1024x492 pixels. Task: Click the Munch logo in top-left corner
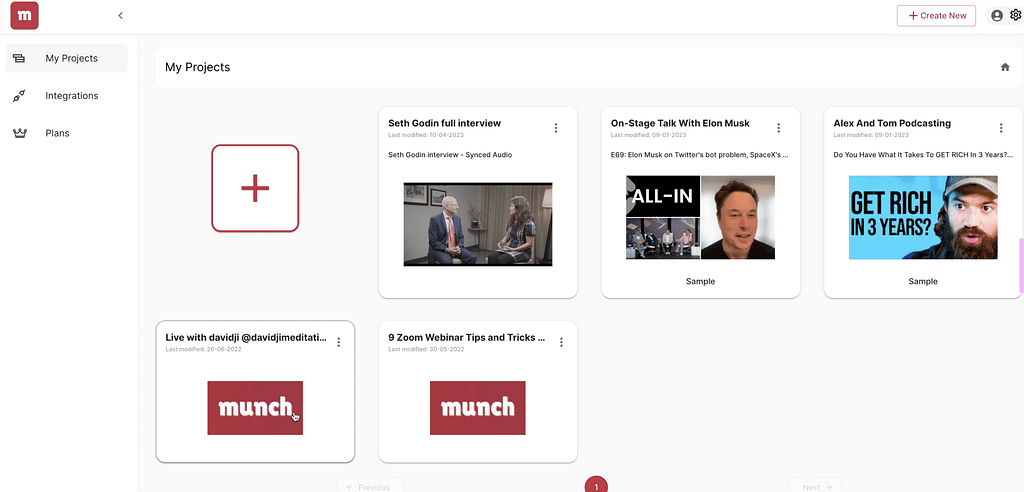coord(25,16)
